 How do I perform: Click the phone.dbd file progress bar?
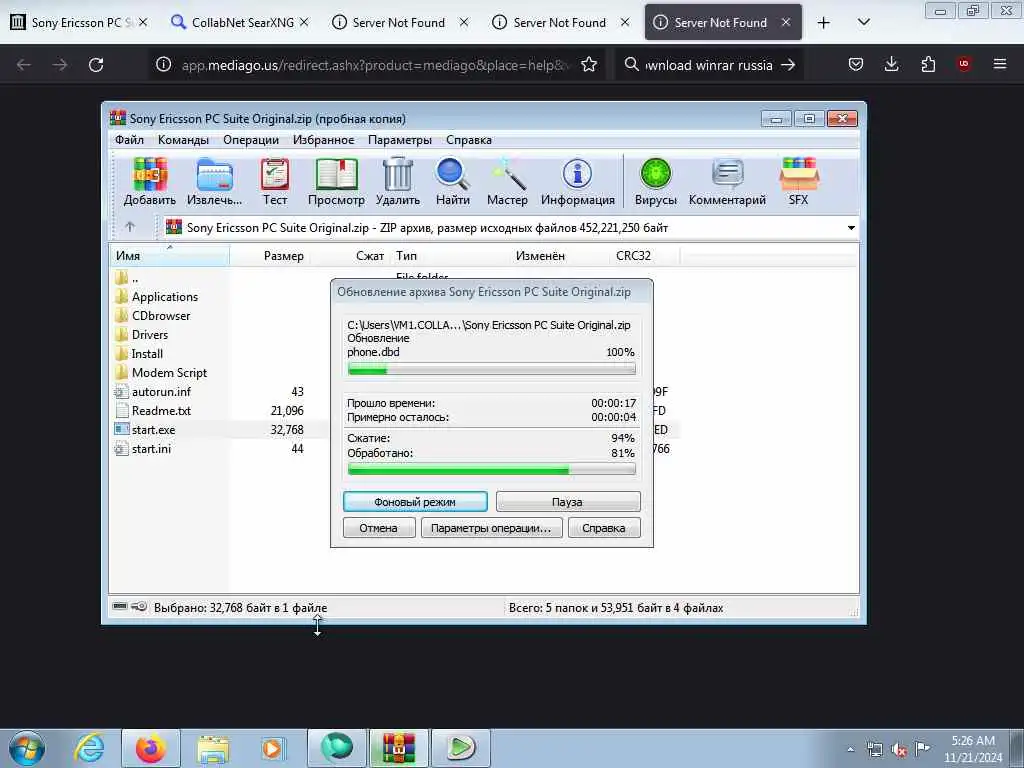(x=492, y=370)
